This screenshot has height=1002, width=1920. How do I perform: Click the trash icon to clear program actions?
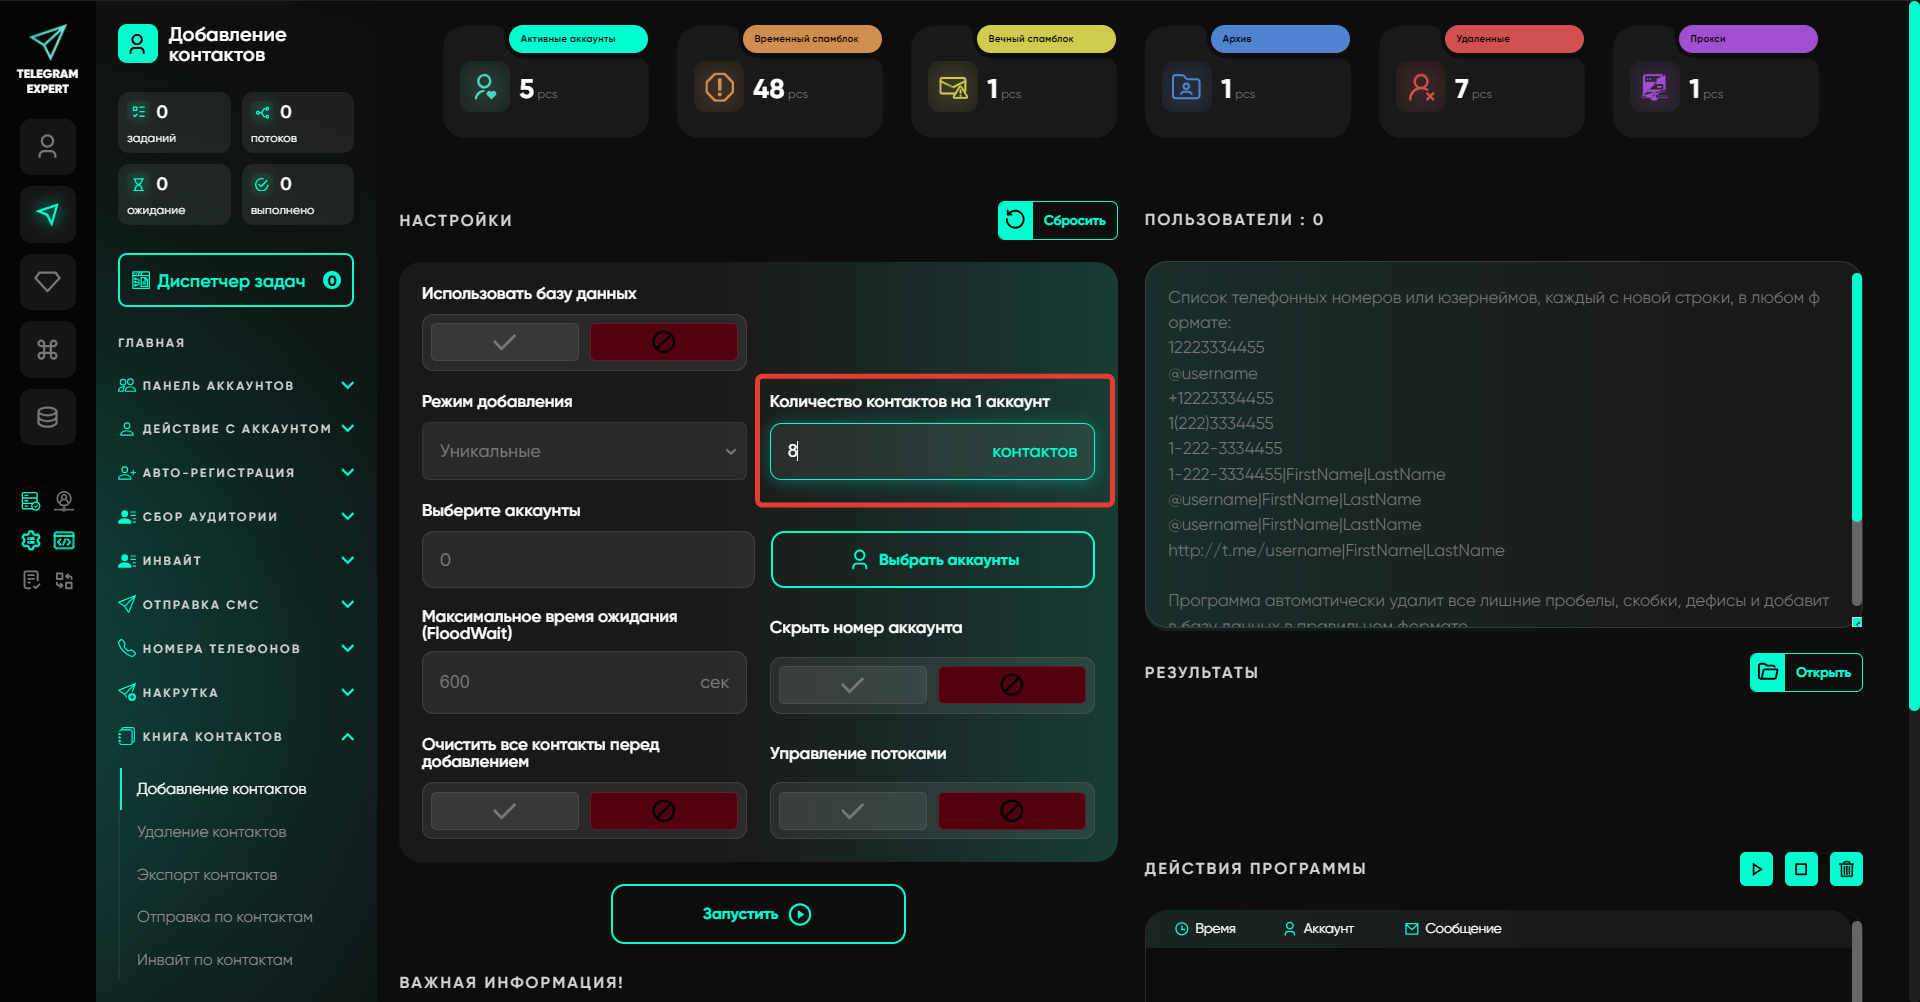(x=1846, y=869)
